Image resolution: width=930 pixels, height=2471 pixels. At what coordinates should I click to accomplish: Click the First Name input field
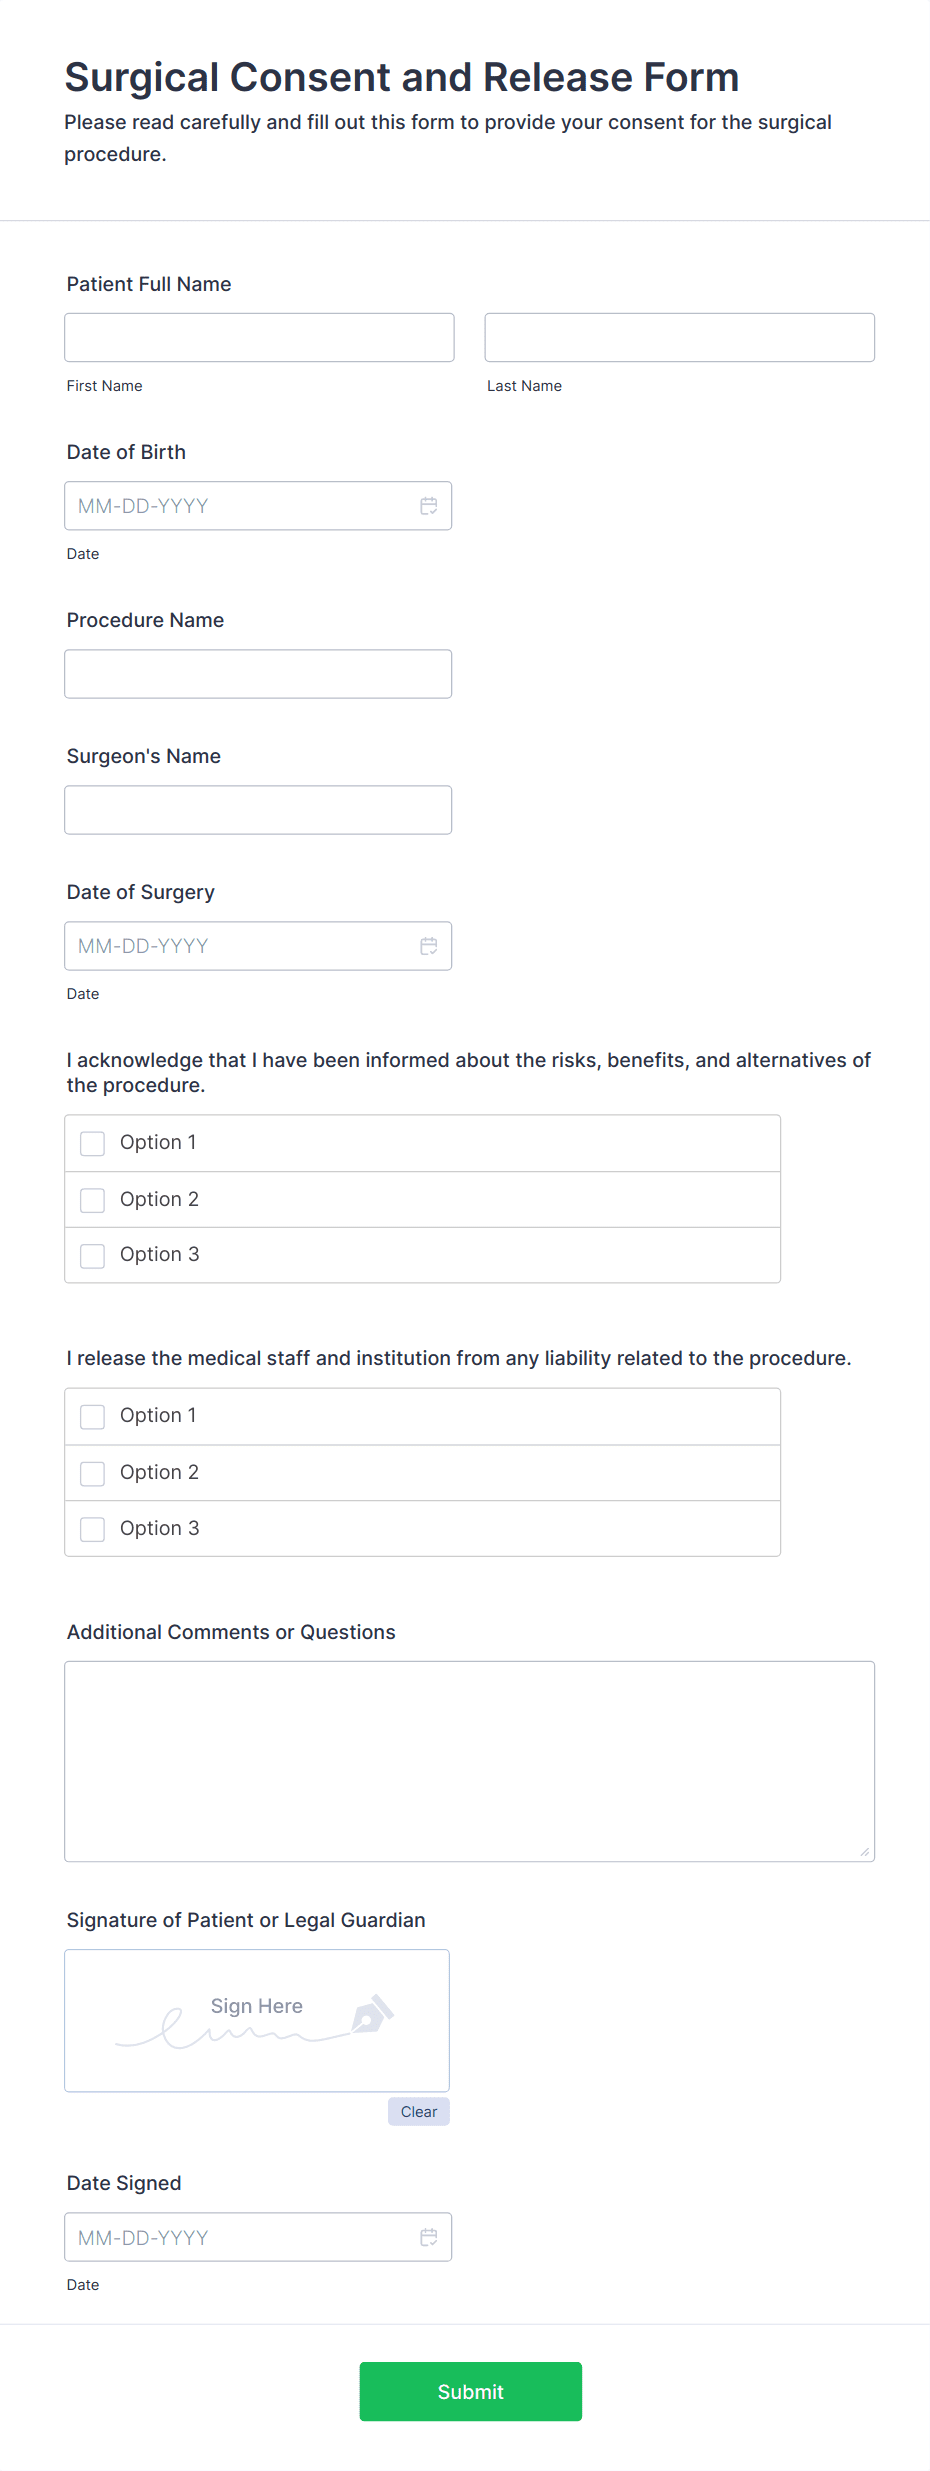258,337
